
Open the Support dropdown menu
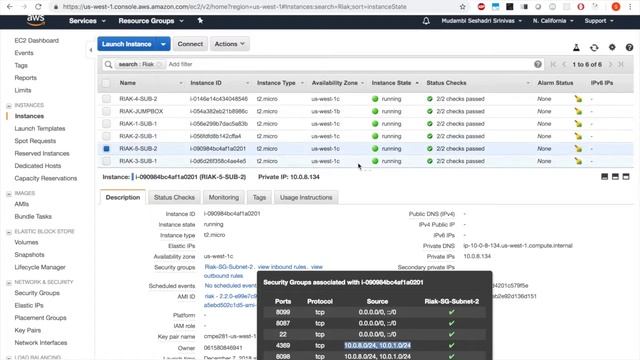click(x=599, y=21)
